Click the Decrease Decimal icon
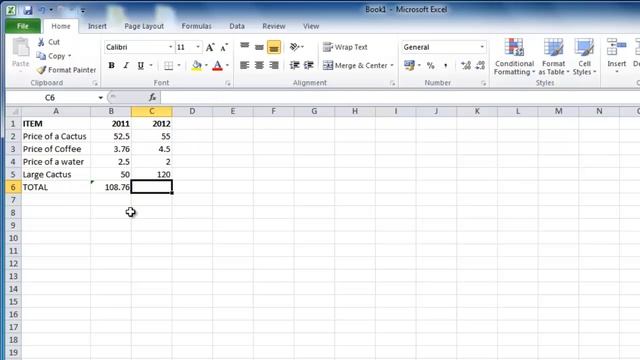Screen dimensions: 640x360 click(x=480, y=65)
